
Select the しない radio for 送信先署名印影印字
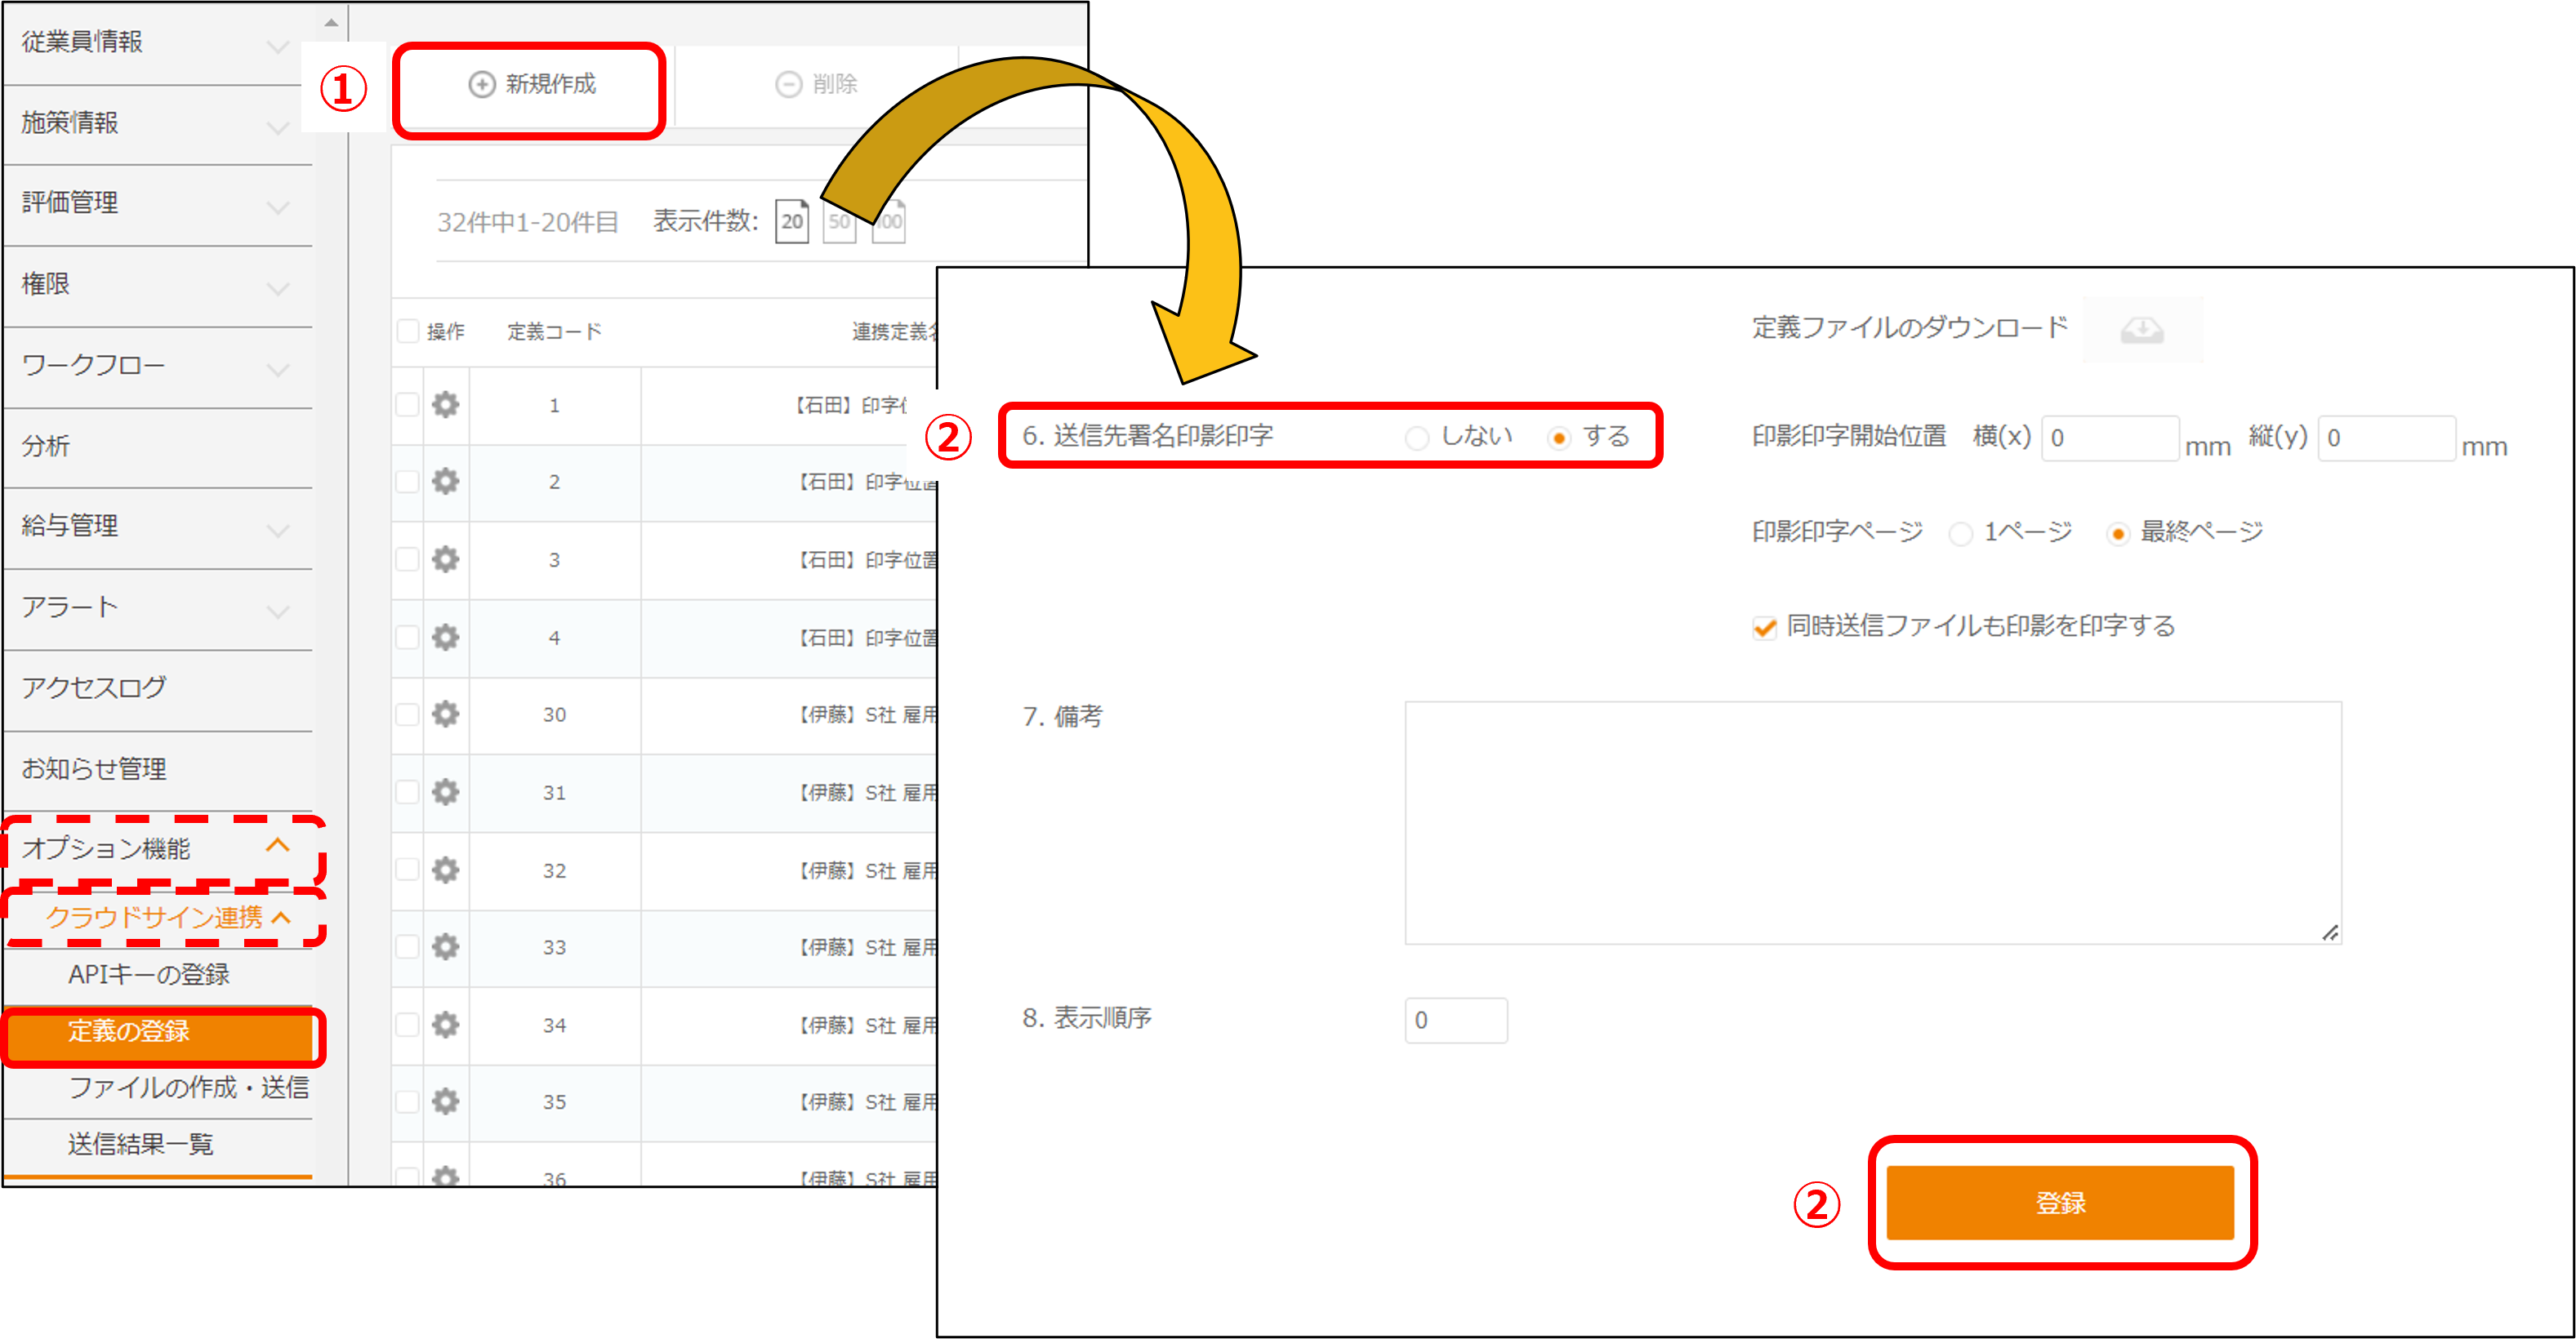1416,438
